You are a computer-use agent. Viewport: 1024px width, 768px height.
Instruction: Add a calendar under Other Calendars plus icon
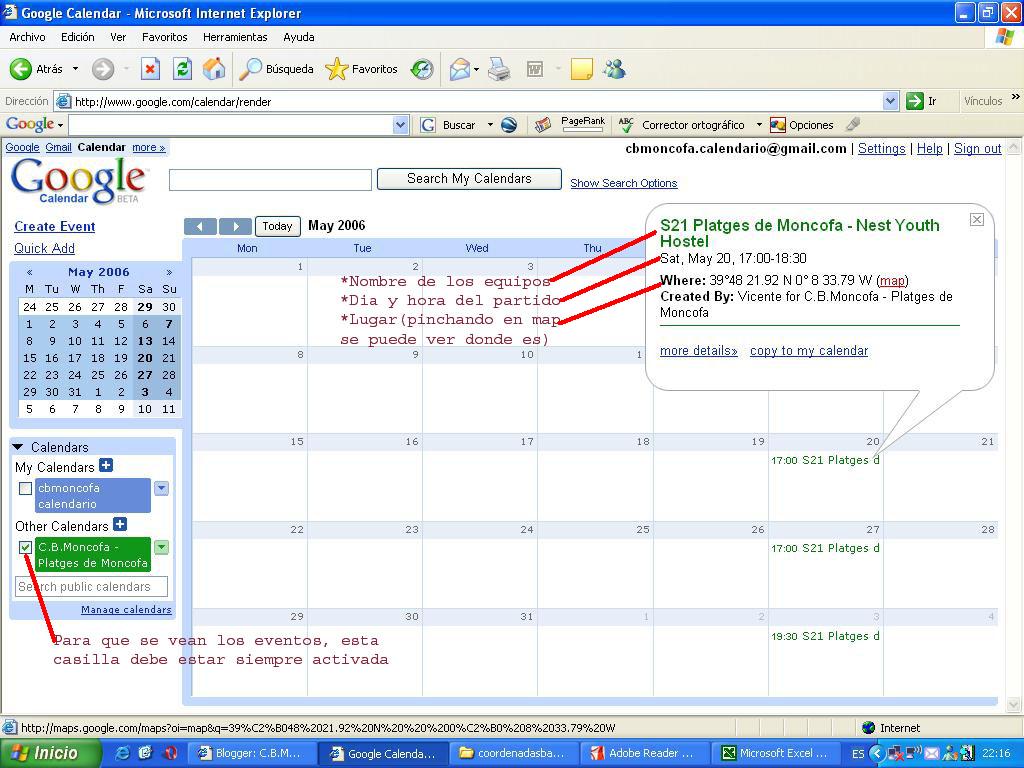point(120,524)
